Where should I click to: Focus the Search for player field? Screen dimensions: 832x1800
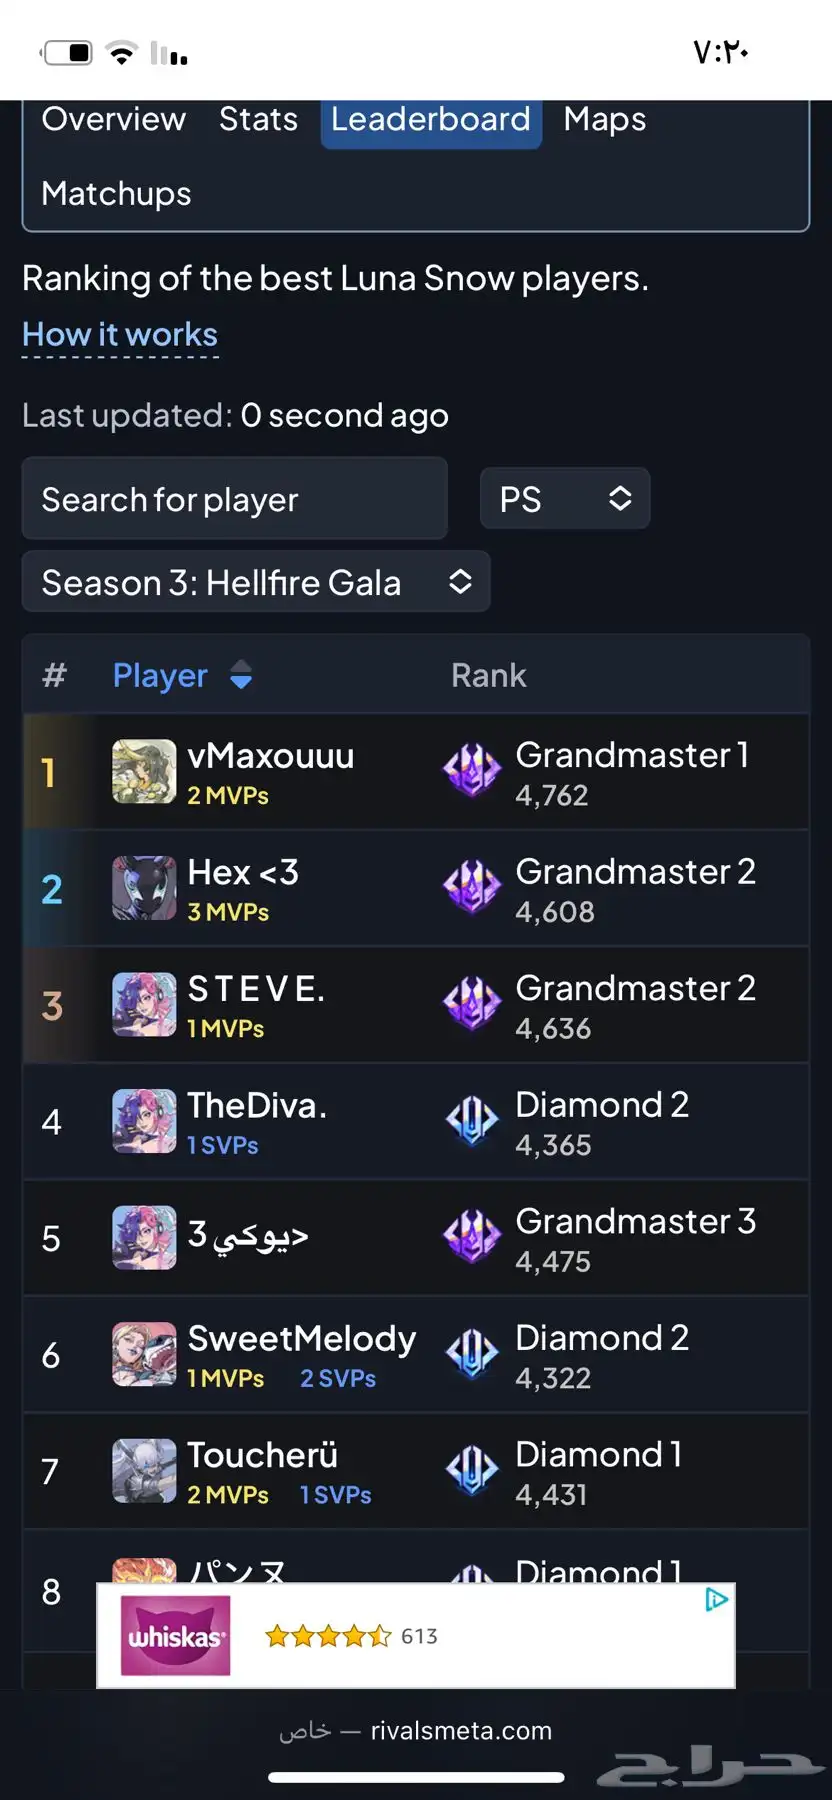pos(235,498)
